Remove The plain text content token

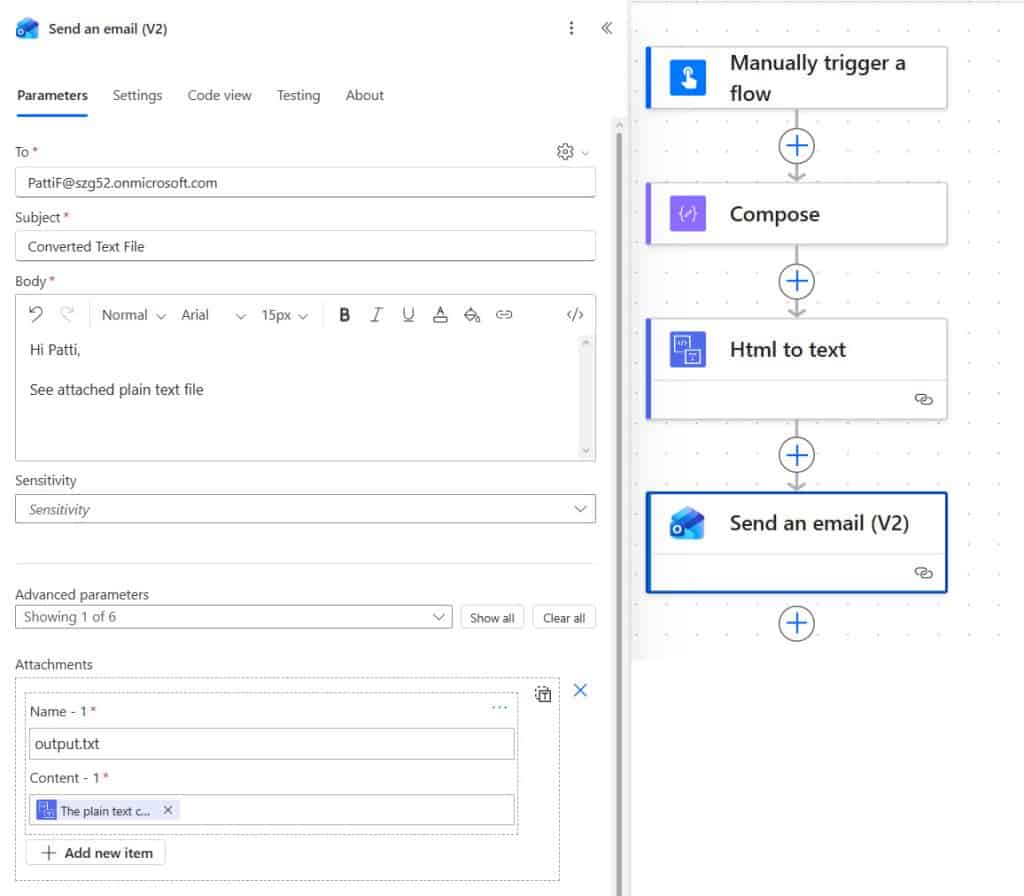168,810
